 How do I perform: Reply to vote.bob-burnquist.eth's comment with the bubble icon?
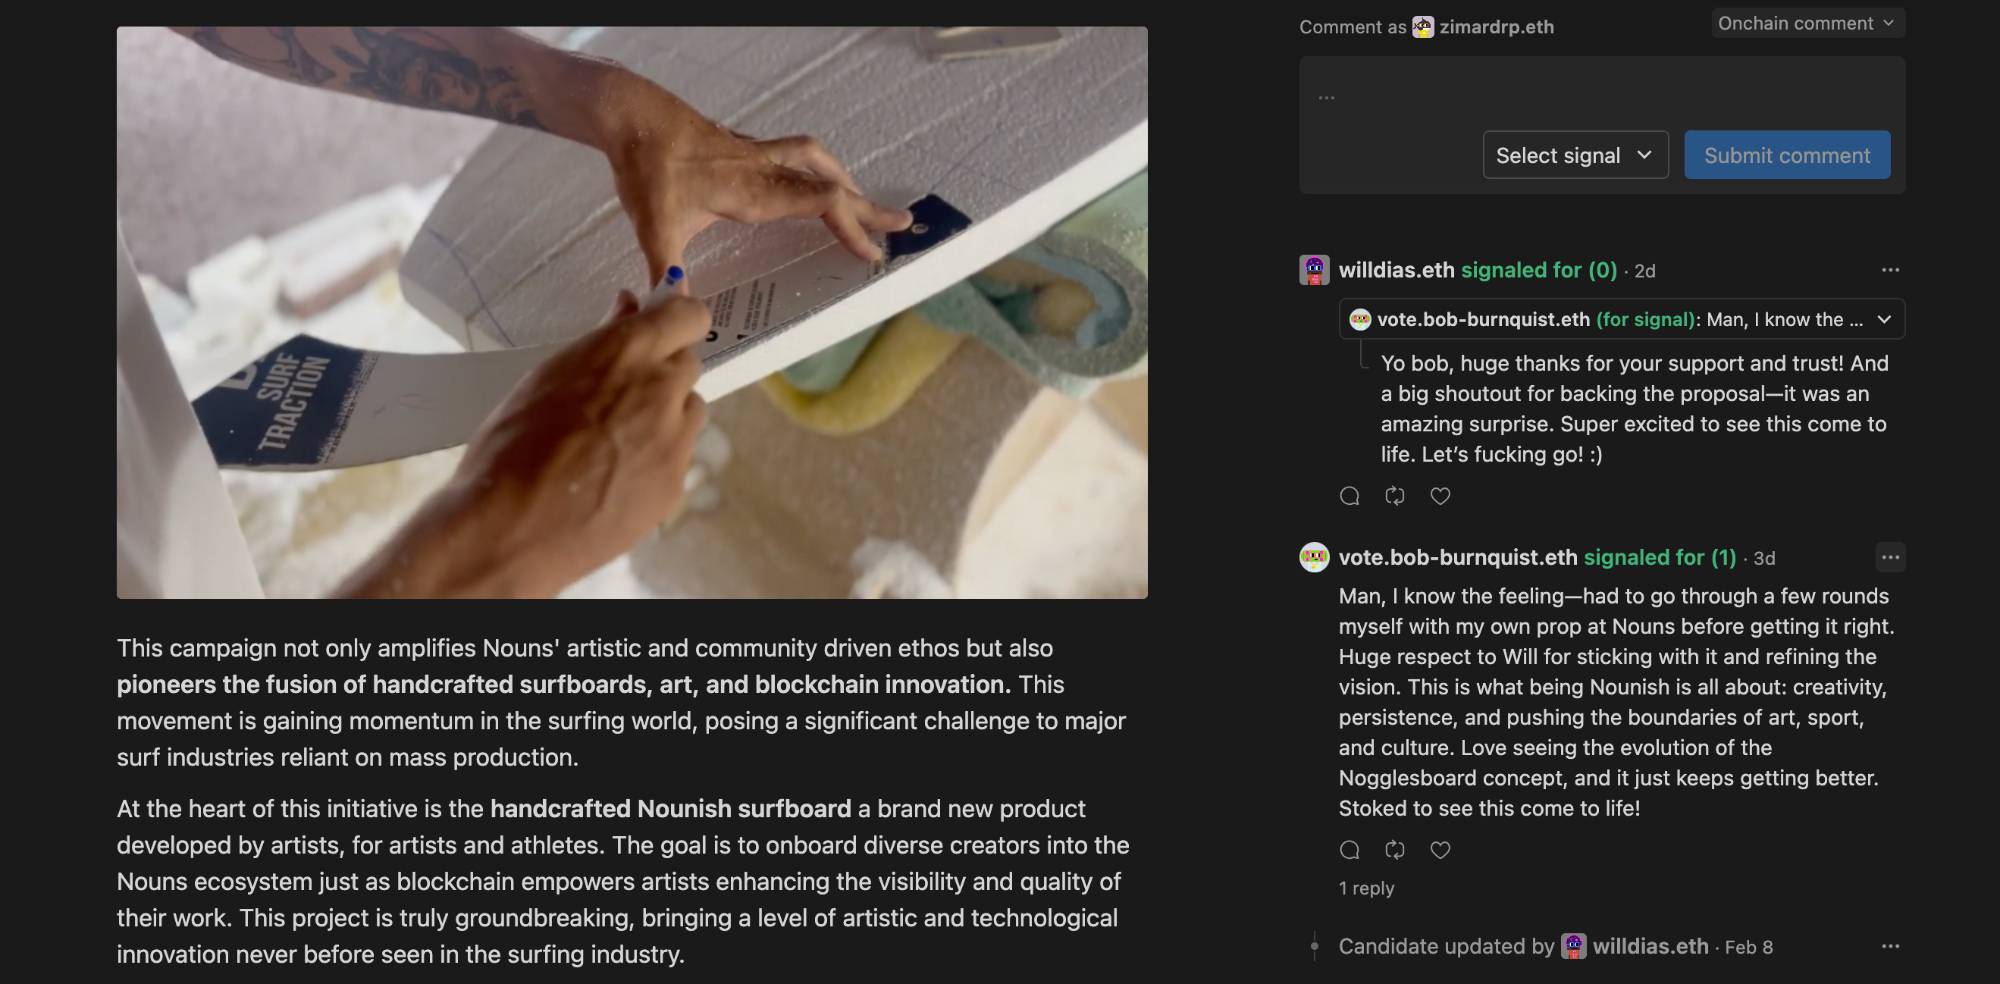pyautogui.click(x=1349, y=850)
